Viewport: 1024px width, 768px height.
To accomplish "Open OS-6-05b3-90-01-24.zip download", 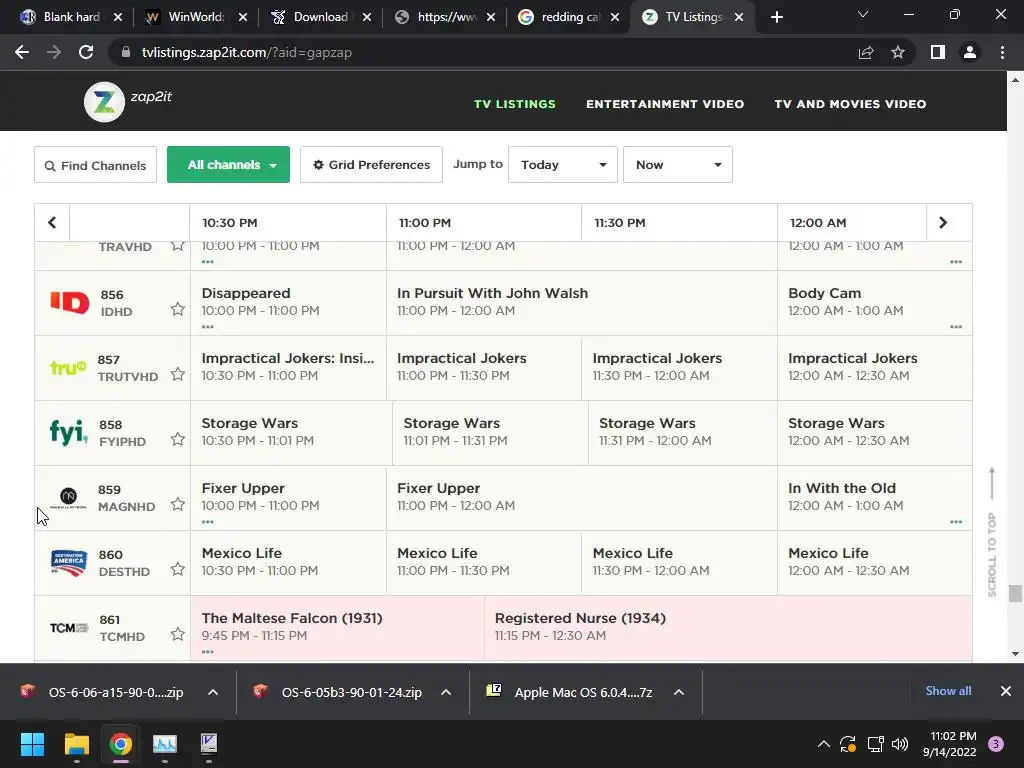I will (x=351, y=692).
